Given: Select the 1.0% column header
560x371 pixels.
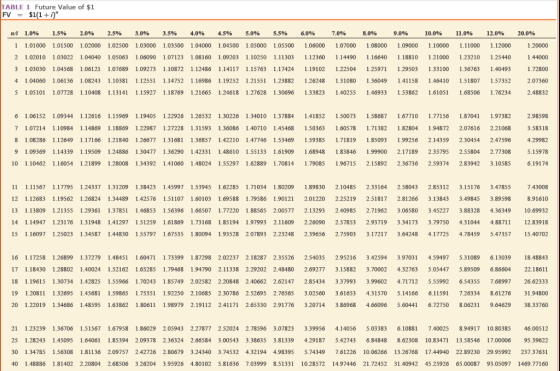Looking at the screenshot, I should coord(31,34).
